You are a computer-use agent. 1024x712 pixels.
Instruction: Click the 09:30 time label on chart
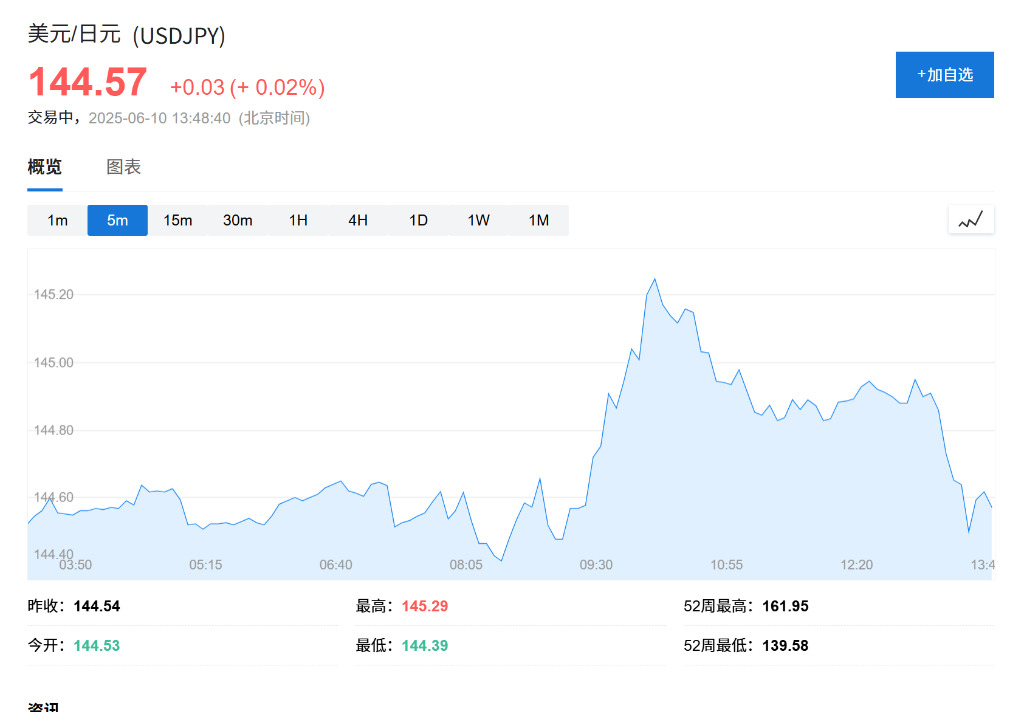pyautogui.click(x=596, y=565)
